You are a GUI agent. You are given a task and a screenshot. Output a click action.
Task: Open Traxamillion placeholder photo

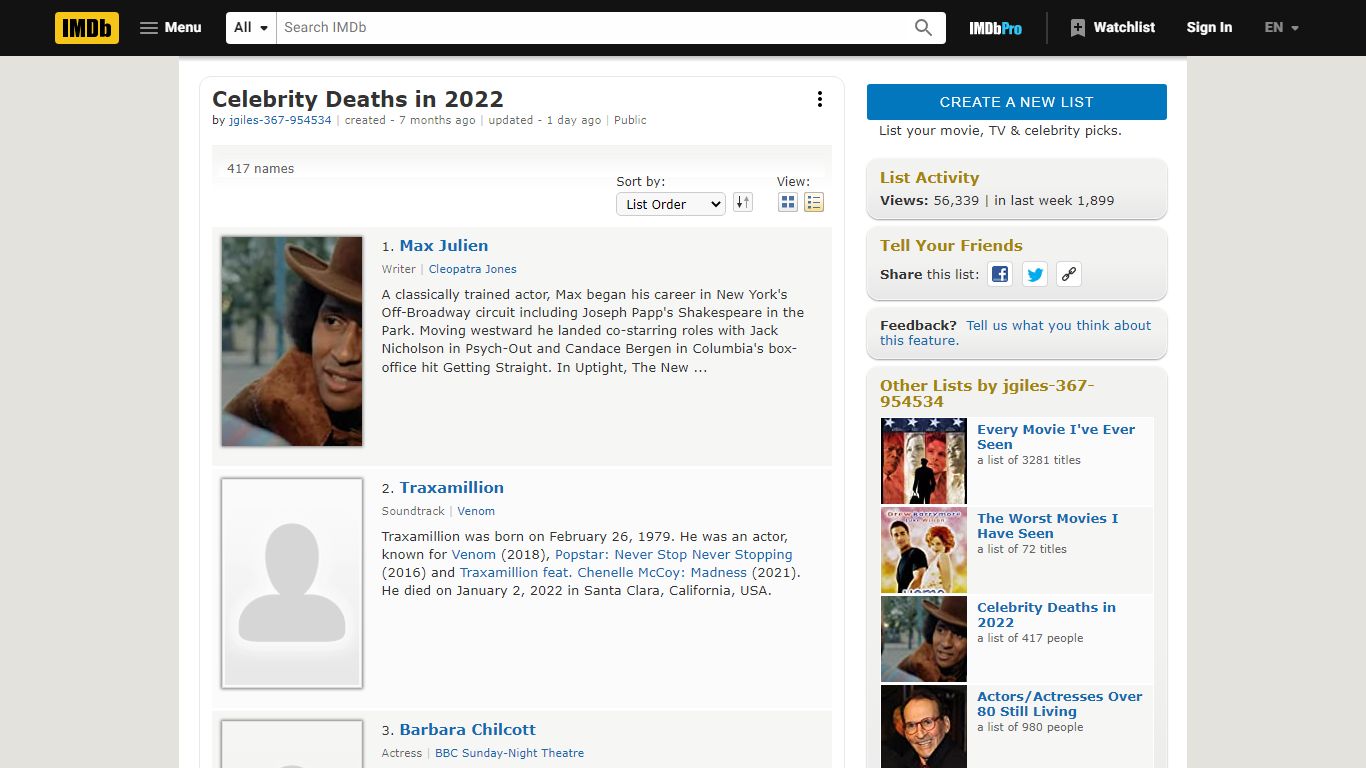tap(292, 583)
